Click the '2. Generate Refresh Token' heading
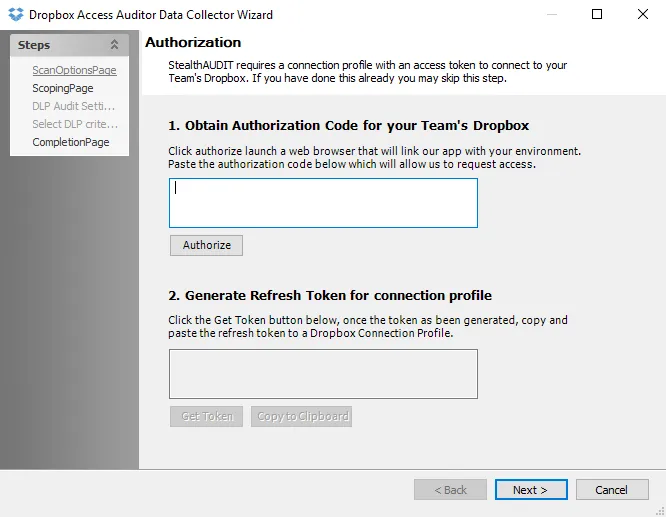The width and height of the screenshot is (666, 517). click(330, 295)
